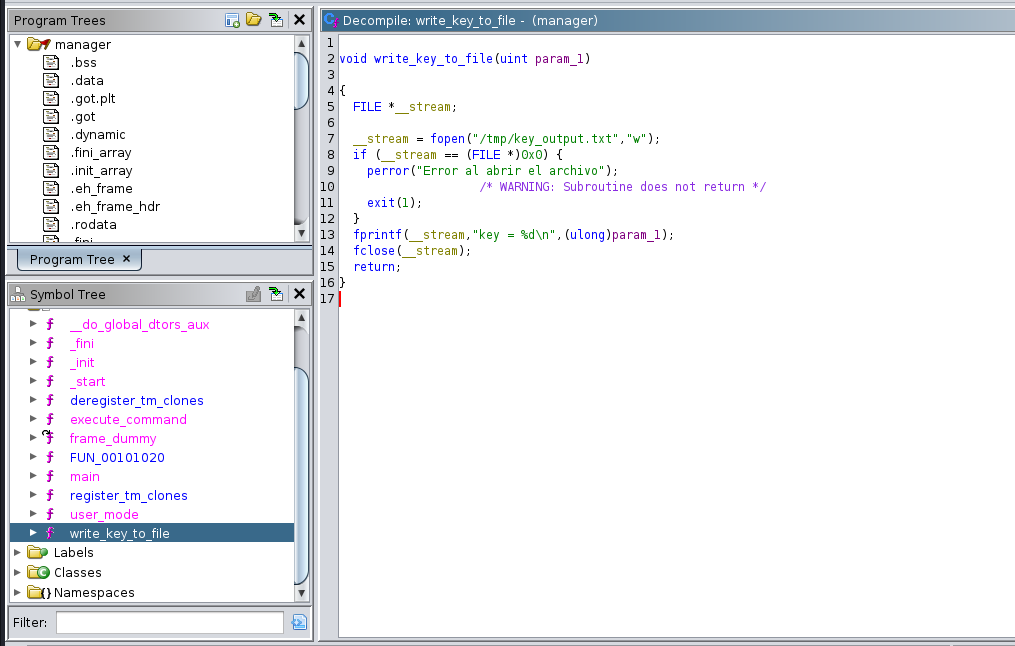Select the _init function
This screenshot has height=646, width=1015.
[82, 362]
